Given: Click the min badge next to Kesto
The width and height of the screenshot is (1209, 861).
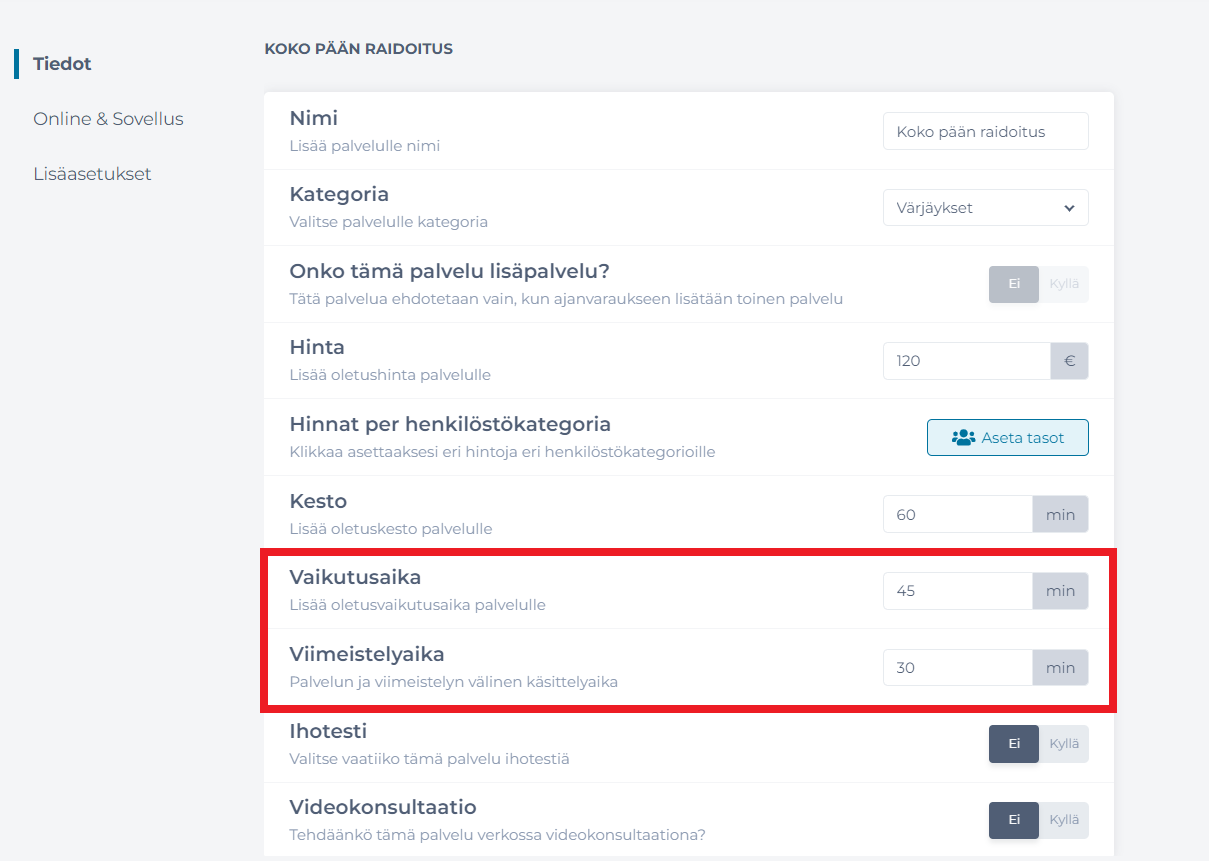Looking at the screenshot, I should (x=1060, y=514).
